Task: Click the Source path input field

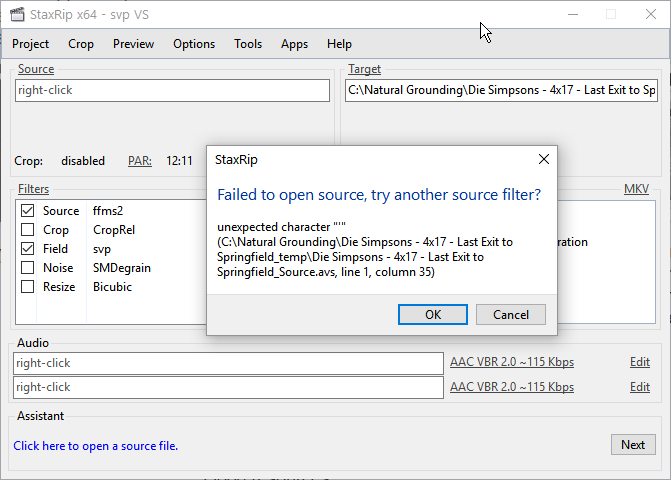Action: pyautogui.click(x=172, y=90)
